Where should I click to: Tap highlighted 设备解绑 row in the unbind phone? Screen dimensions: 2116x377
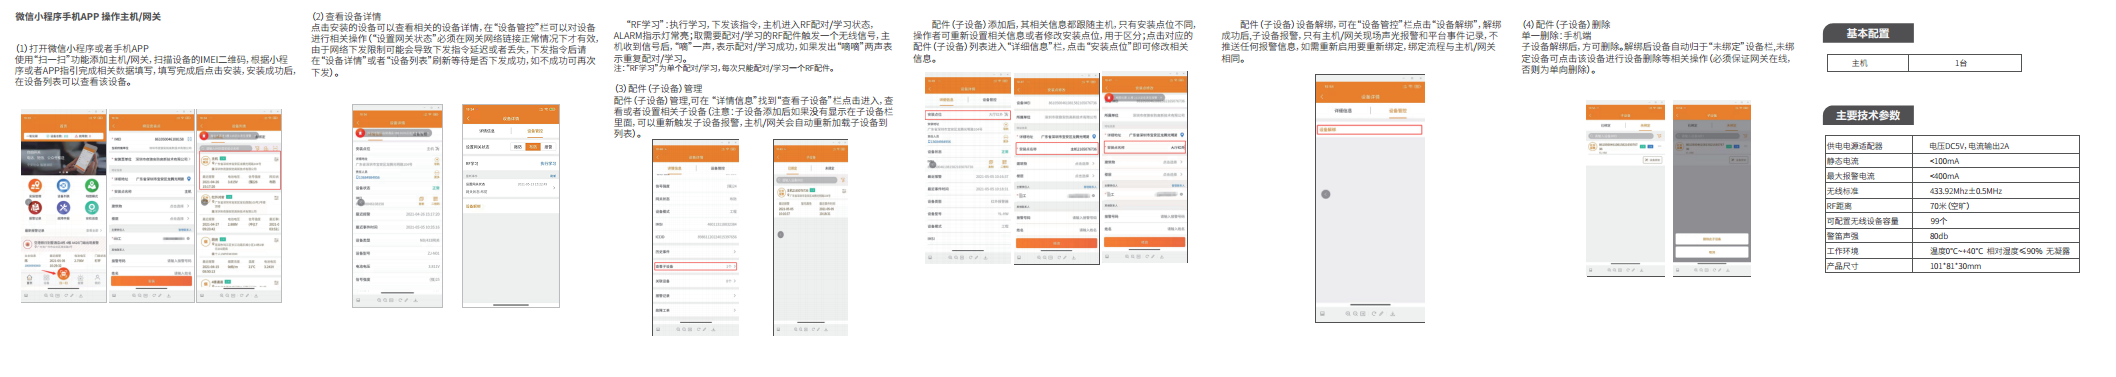[x=1370, y=130]
